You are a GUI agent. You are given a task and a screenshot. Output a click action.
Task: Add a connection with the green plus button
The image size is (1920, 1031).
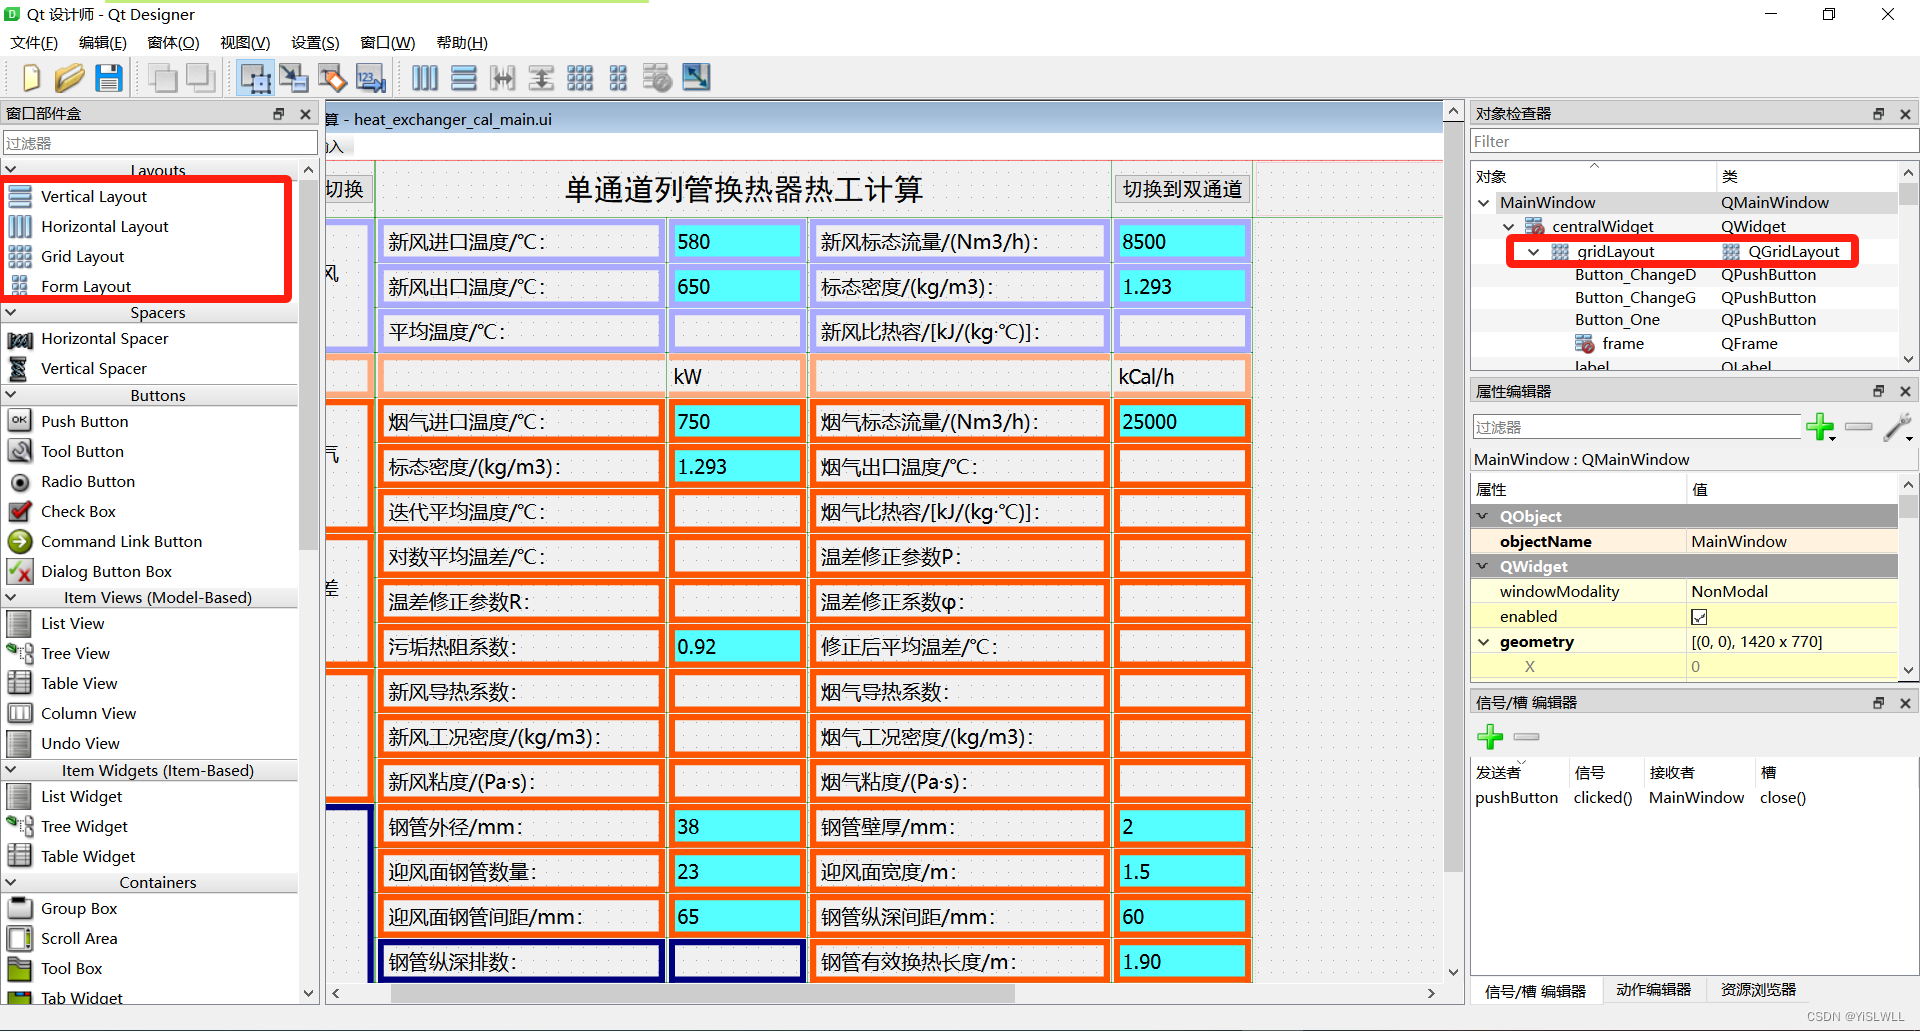click(1489, 737)
